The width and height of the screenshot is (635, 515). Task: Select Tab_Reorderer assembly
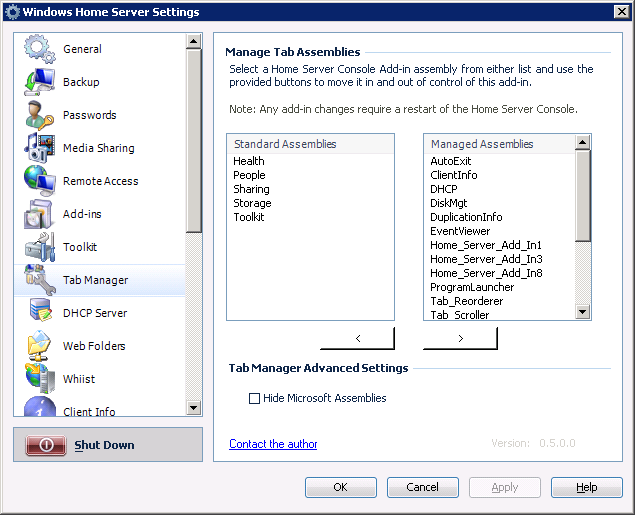pyautogui.click(x=467, y=301)
